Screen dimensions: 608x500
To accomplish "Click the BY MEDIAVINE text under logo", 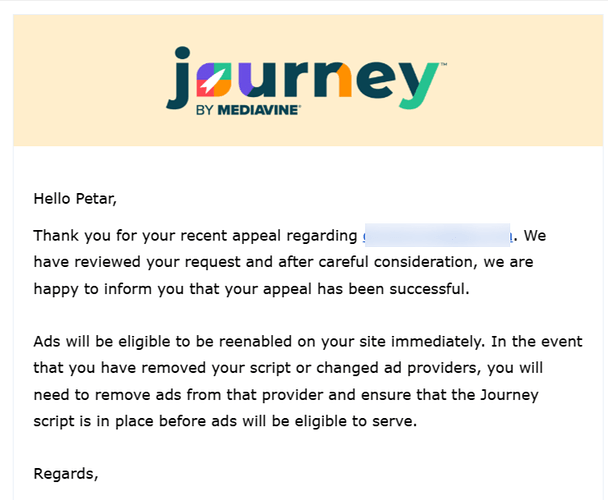I will tap(248, 110).
